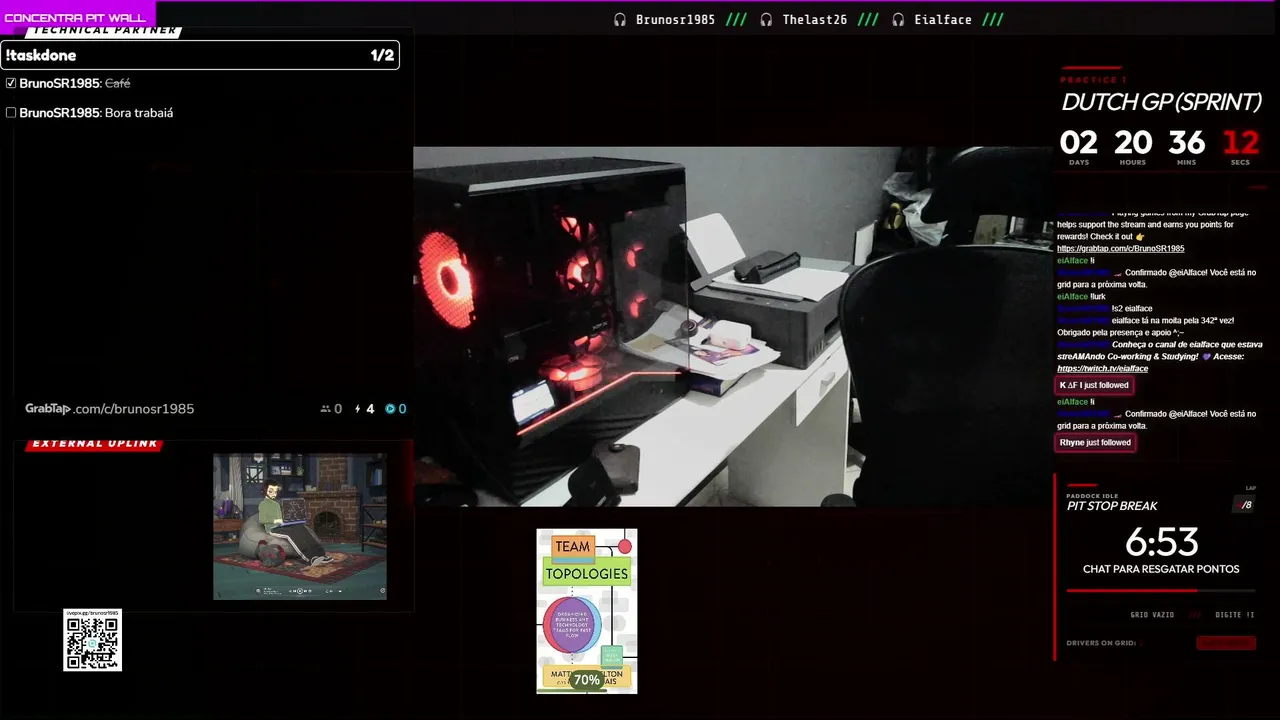Toggle the checked 'Café' task checkbox

click(x=11, y=83)
